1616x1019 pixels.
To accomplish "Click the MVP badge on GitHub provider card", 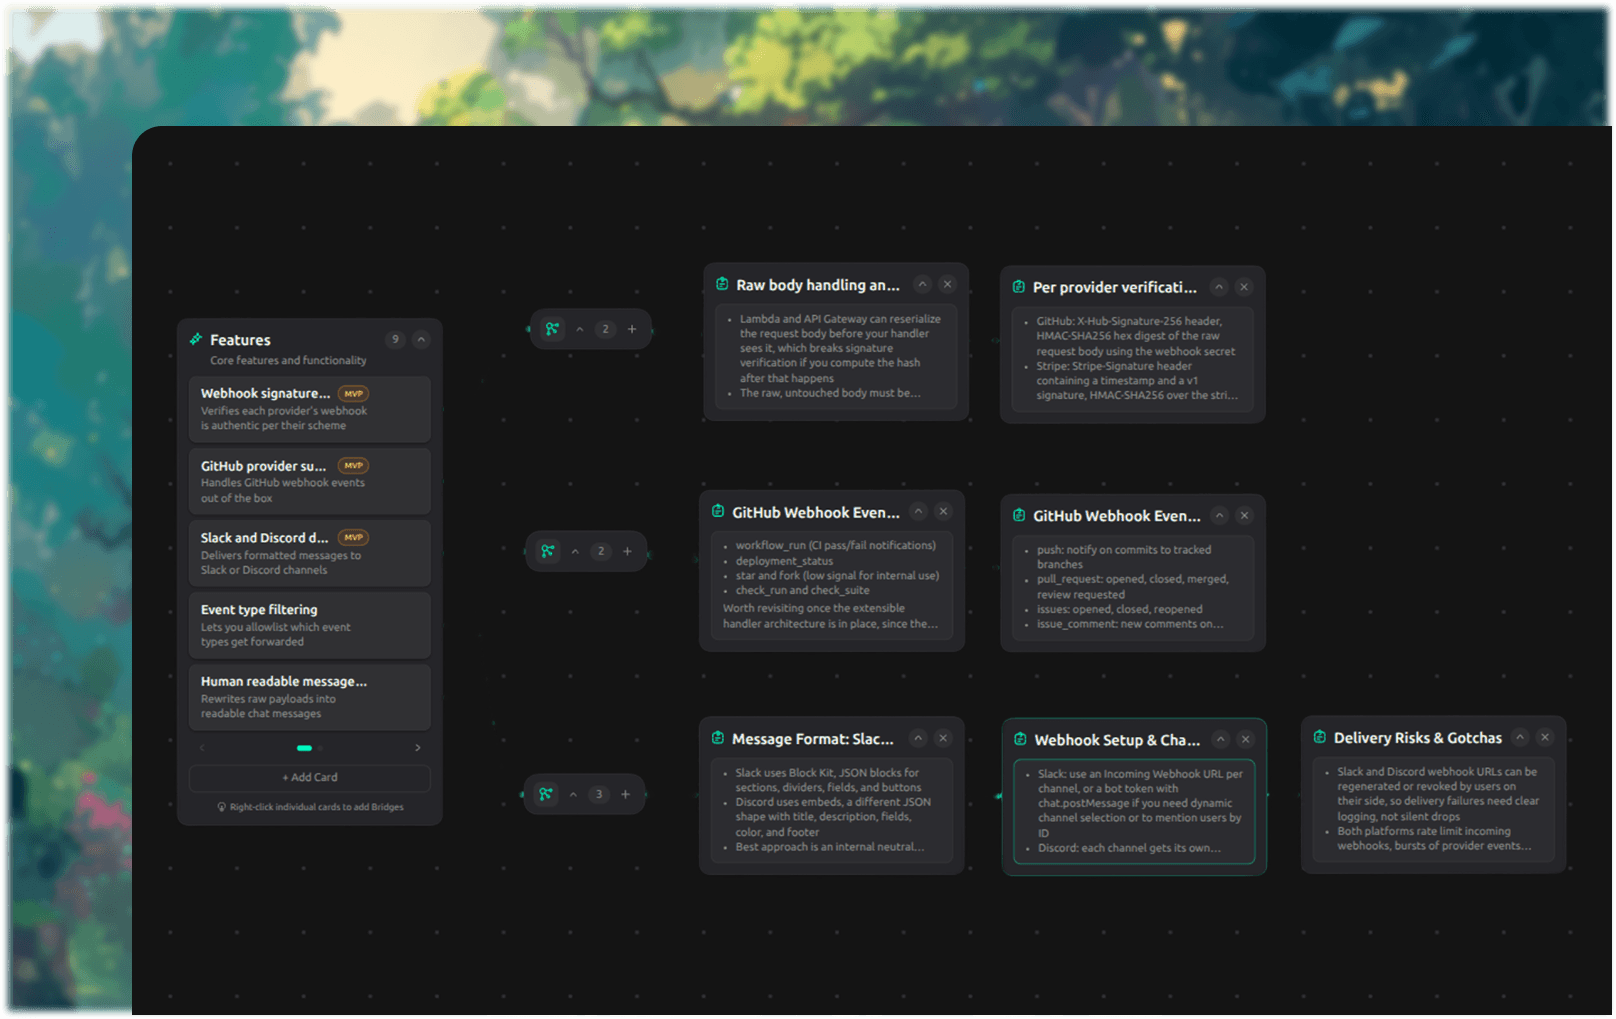I will click(353, 465).
